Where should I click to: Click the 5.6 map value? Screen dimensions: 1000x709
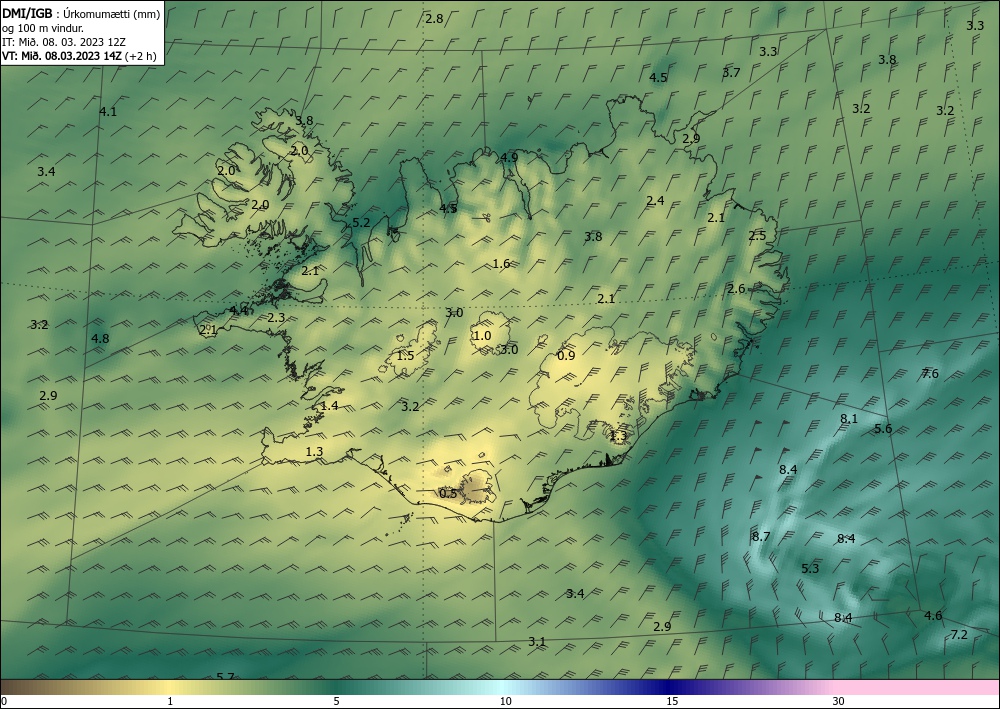pos(883,429)
